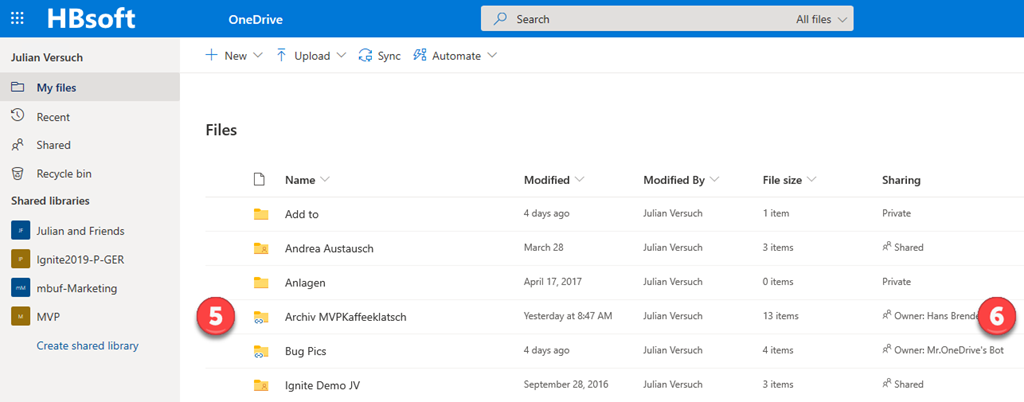Select My files in the sidebar

pos(56,88)
